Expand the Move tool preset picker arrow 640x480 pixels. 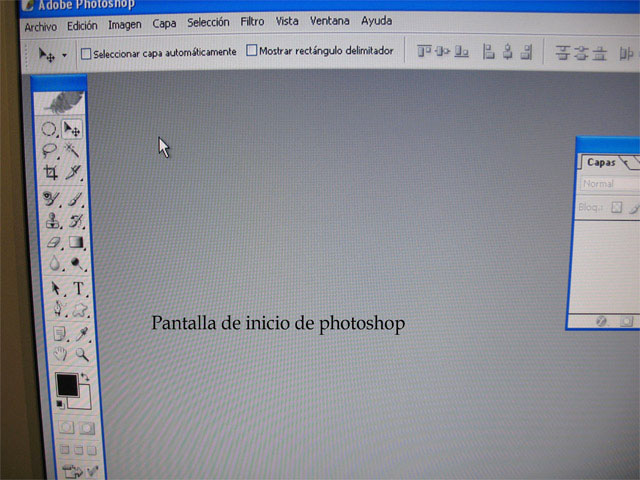tap(65, 54)
